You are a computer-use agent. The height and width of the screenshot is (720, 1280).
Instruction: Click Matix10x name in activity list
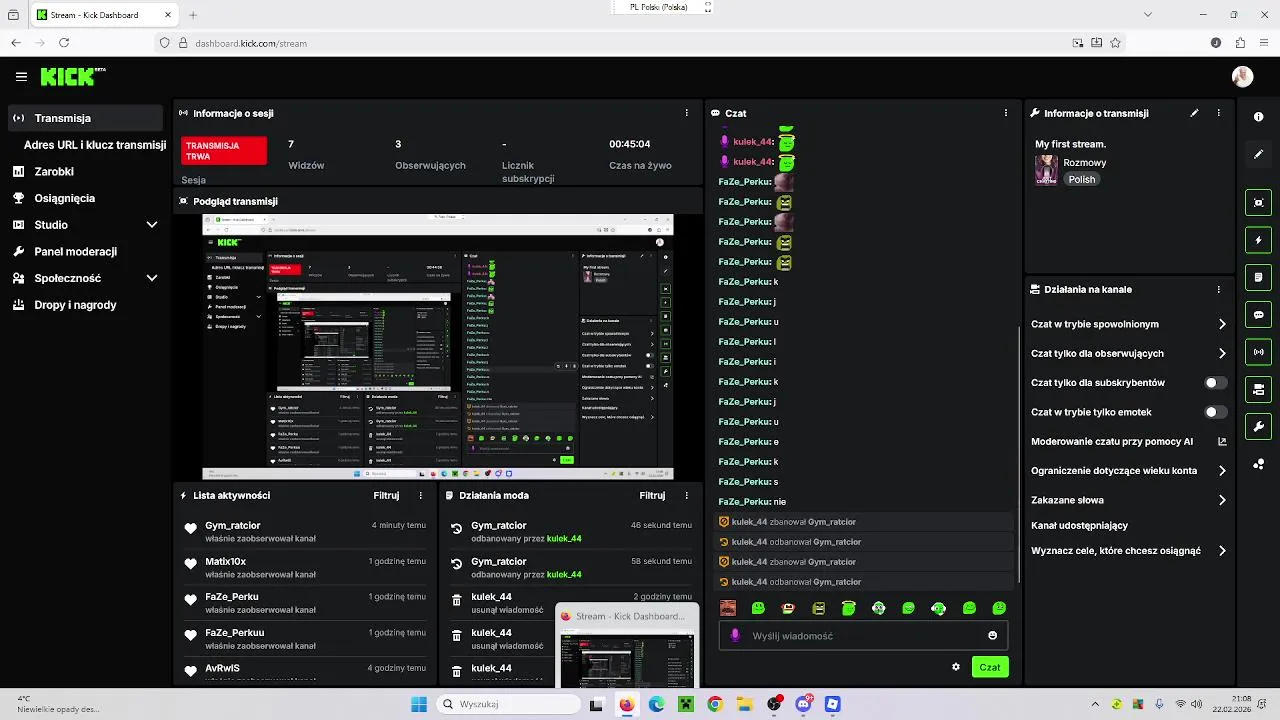point(226,561)
